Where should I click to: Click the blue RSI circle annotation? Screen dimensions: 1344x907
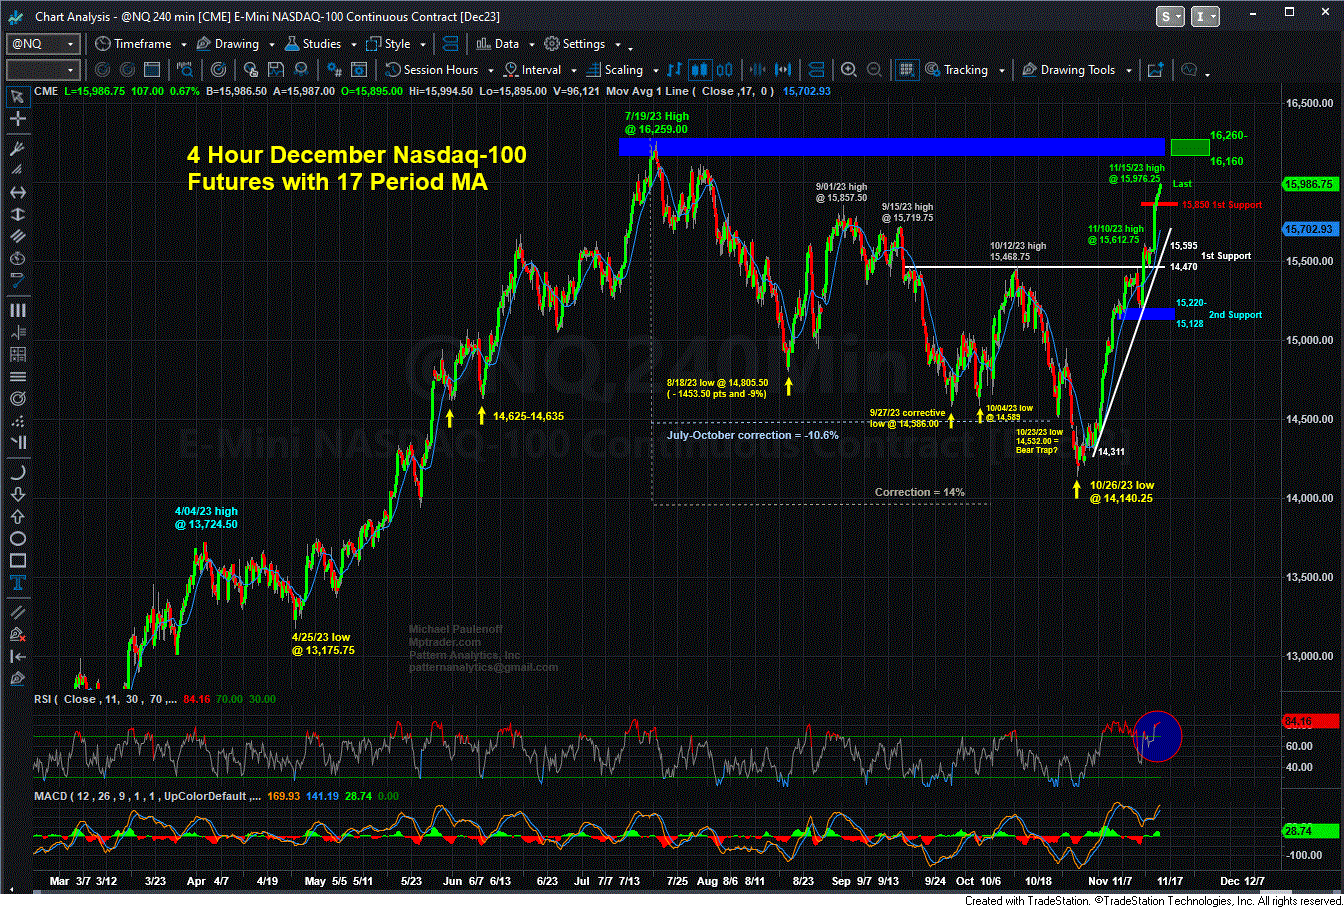click(1158, 736)
